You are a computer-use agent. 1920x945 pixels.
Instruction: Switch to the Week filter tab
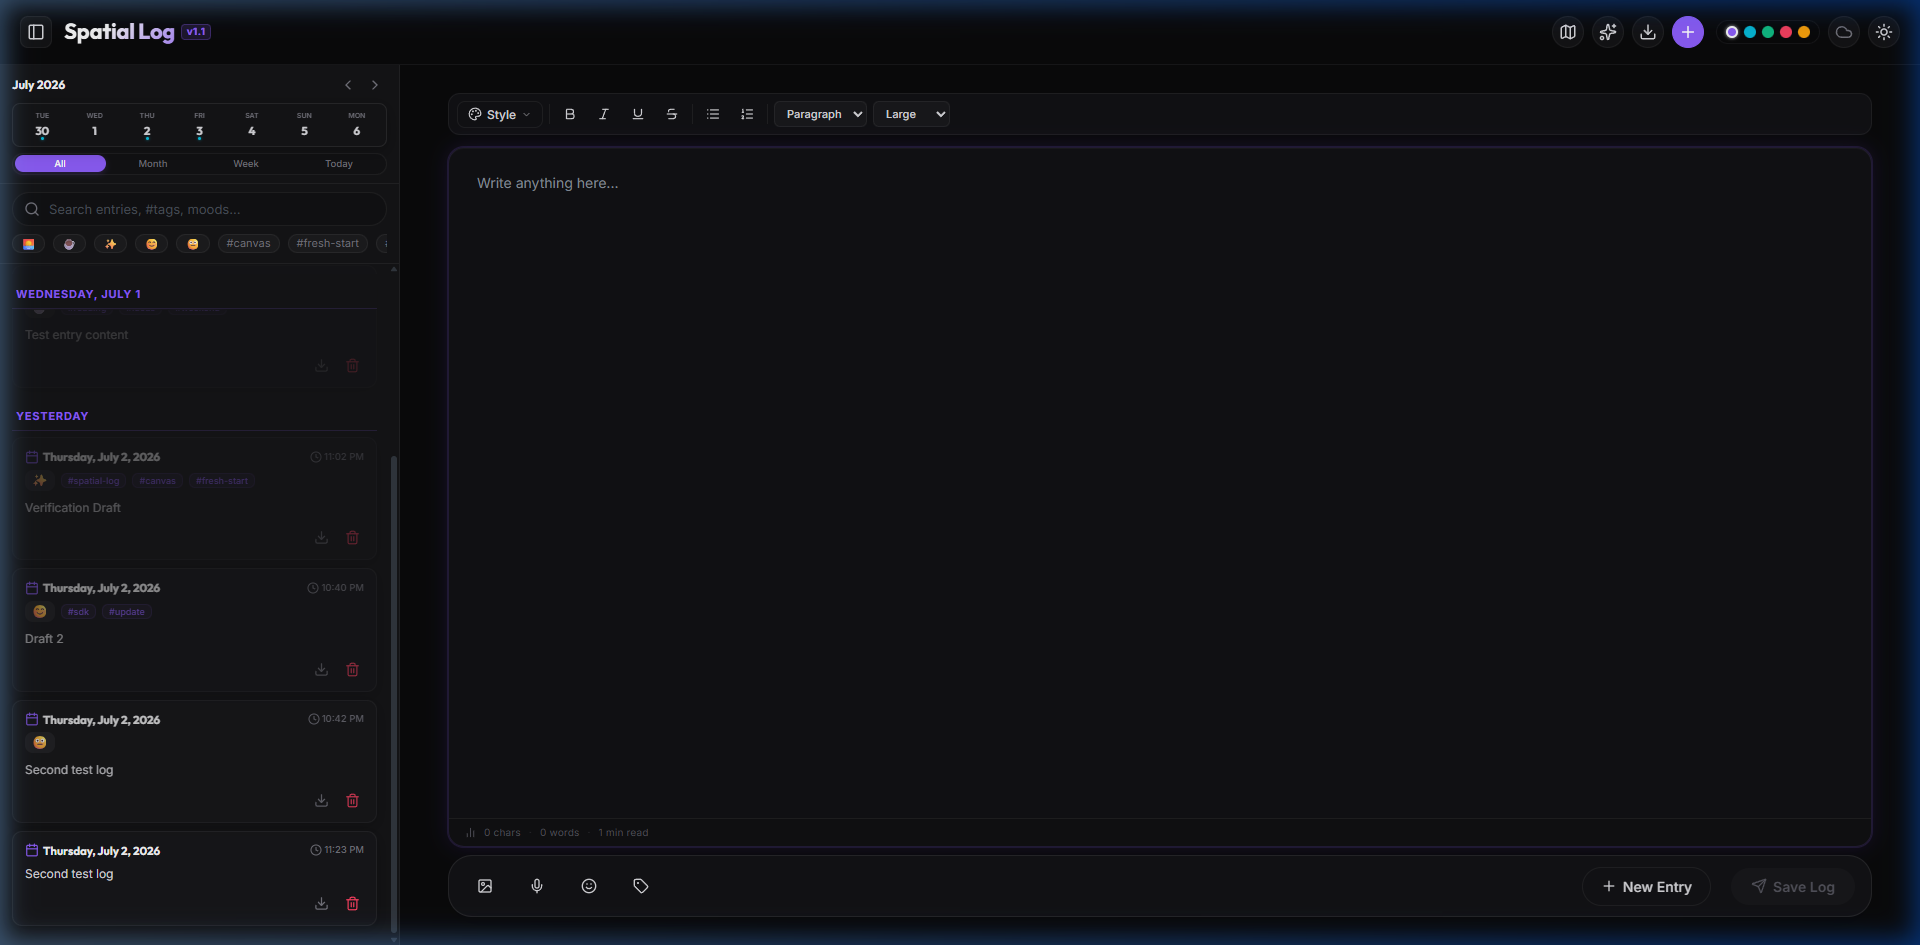click(x=246, y=164)
